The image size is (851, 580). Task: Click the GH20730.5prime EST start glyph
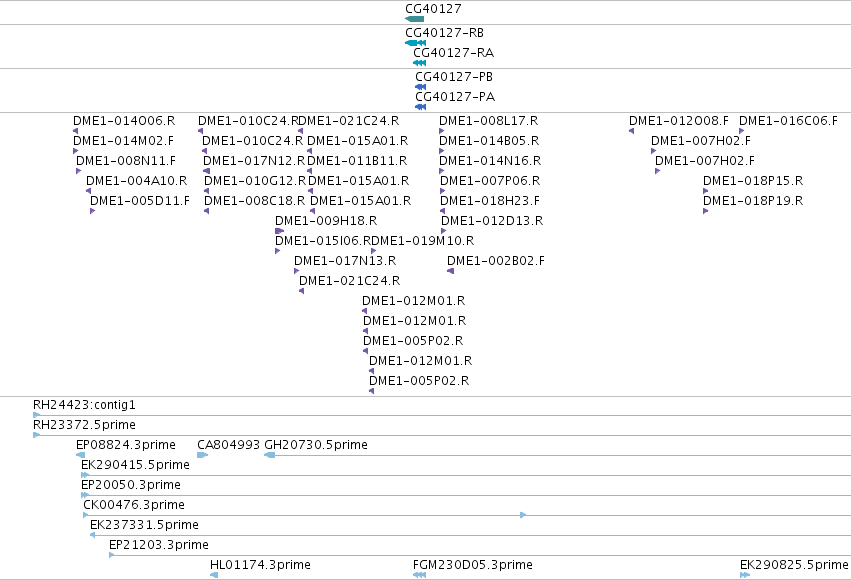pos(270,455)
